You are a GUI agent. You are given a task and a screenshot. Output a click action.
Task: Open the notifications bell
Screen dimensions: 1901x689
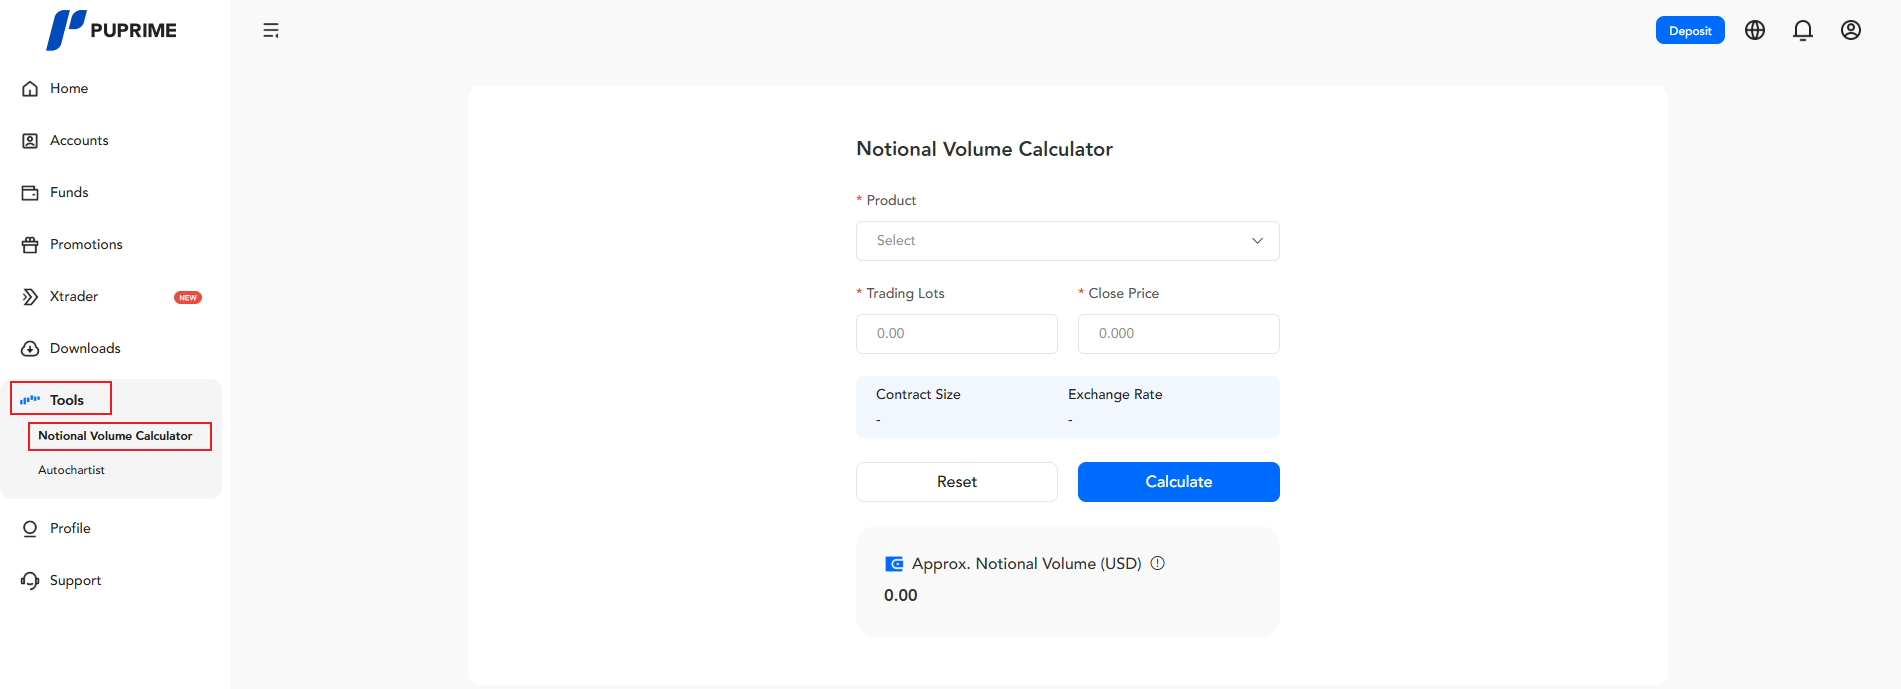(x=1802, y=31)
